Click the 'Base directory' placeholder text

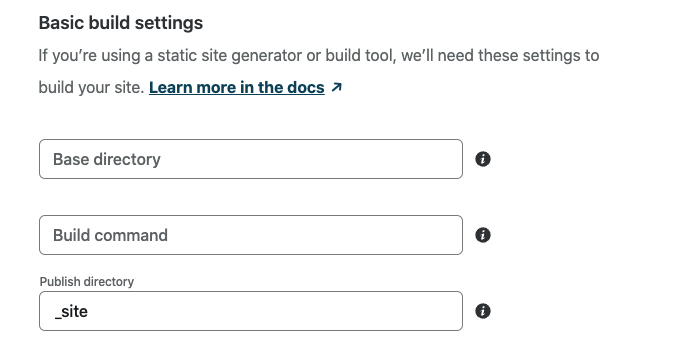click(106, 159)
